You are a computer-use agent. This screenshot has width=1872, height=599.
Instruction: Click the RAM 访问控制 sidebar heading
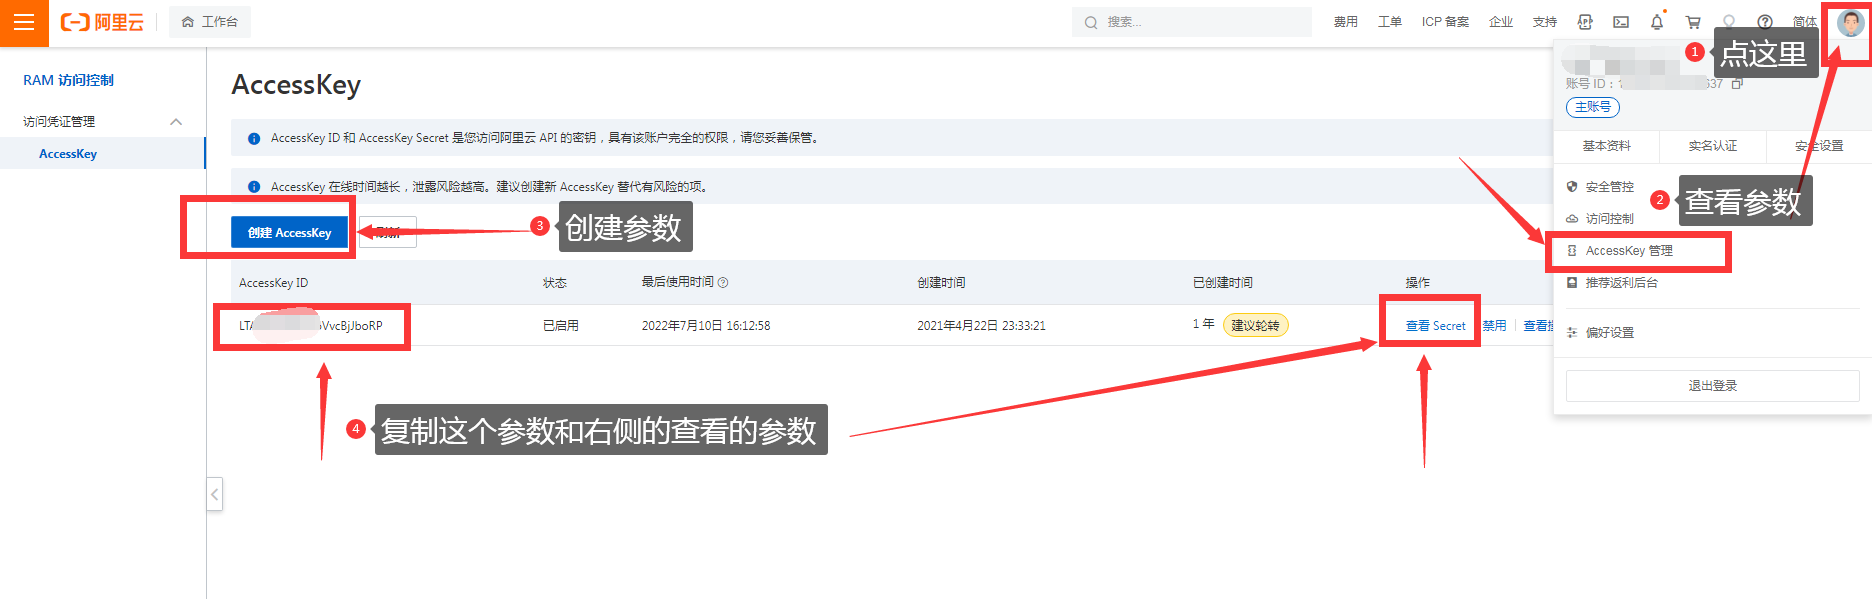pyautogui.click(x=69, y=80)
